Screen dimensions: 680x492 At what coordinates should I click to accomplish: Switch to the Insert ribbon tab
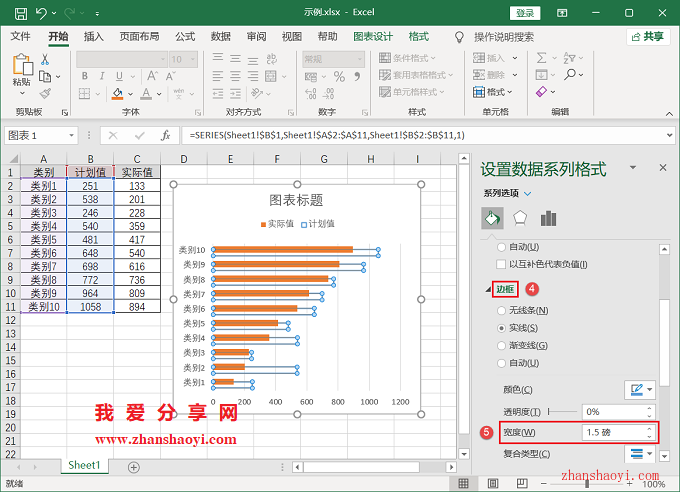pos(94,36)
